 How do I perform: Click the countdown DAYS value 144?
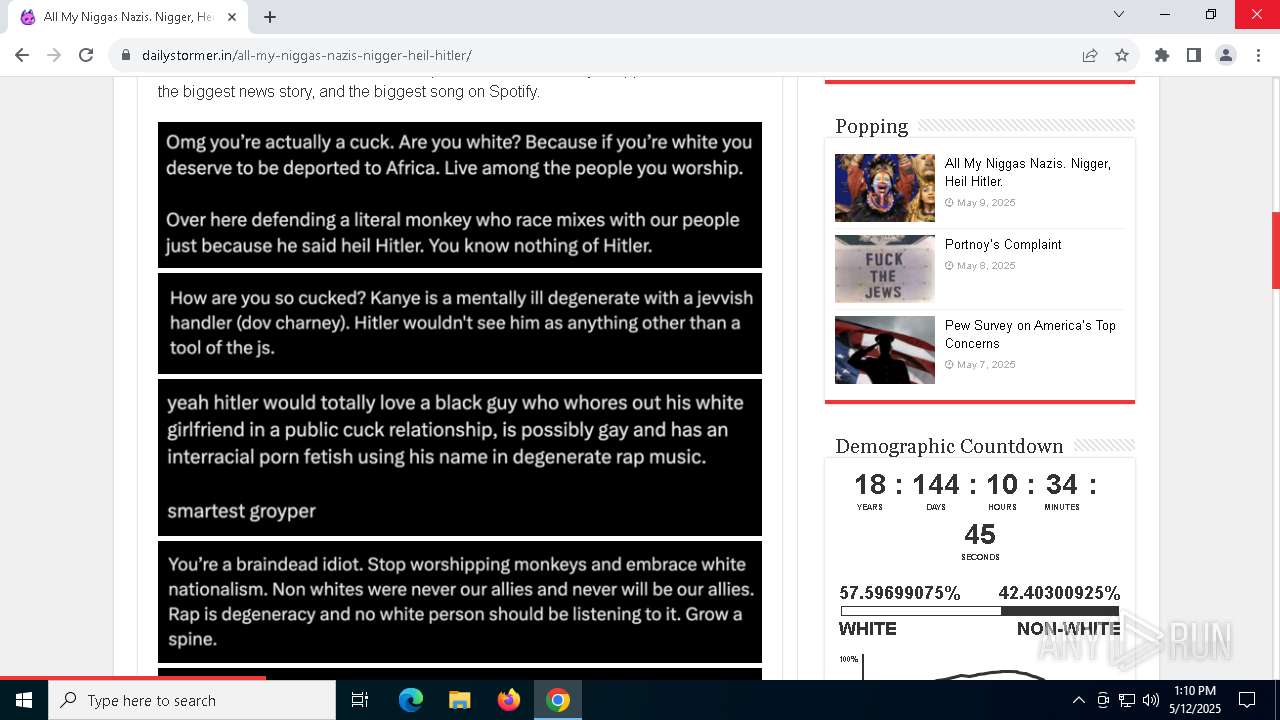pyautogui.click(x=936, y=485)
